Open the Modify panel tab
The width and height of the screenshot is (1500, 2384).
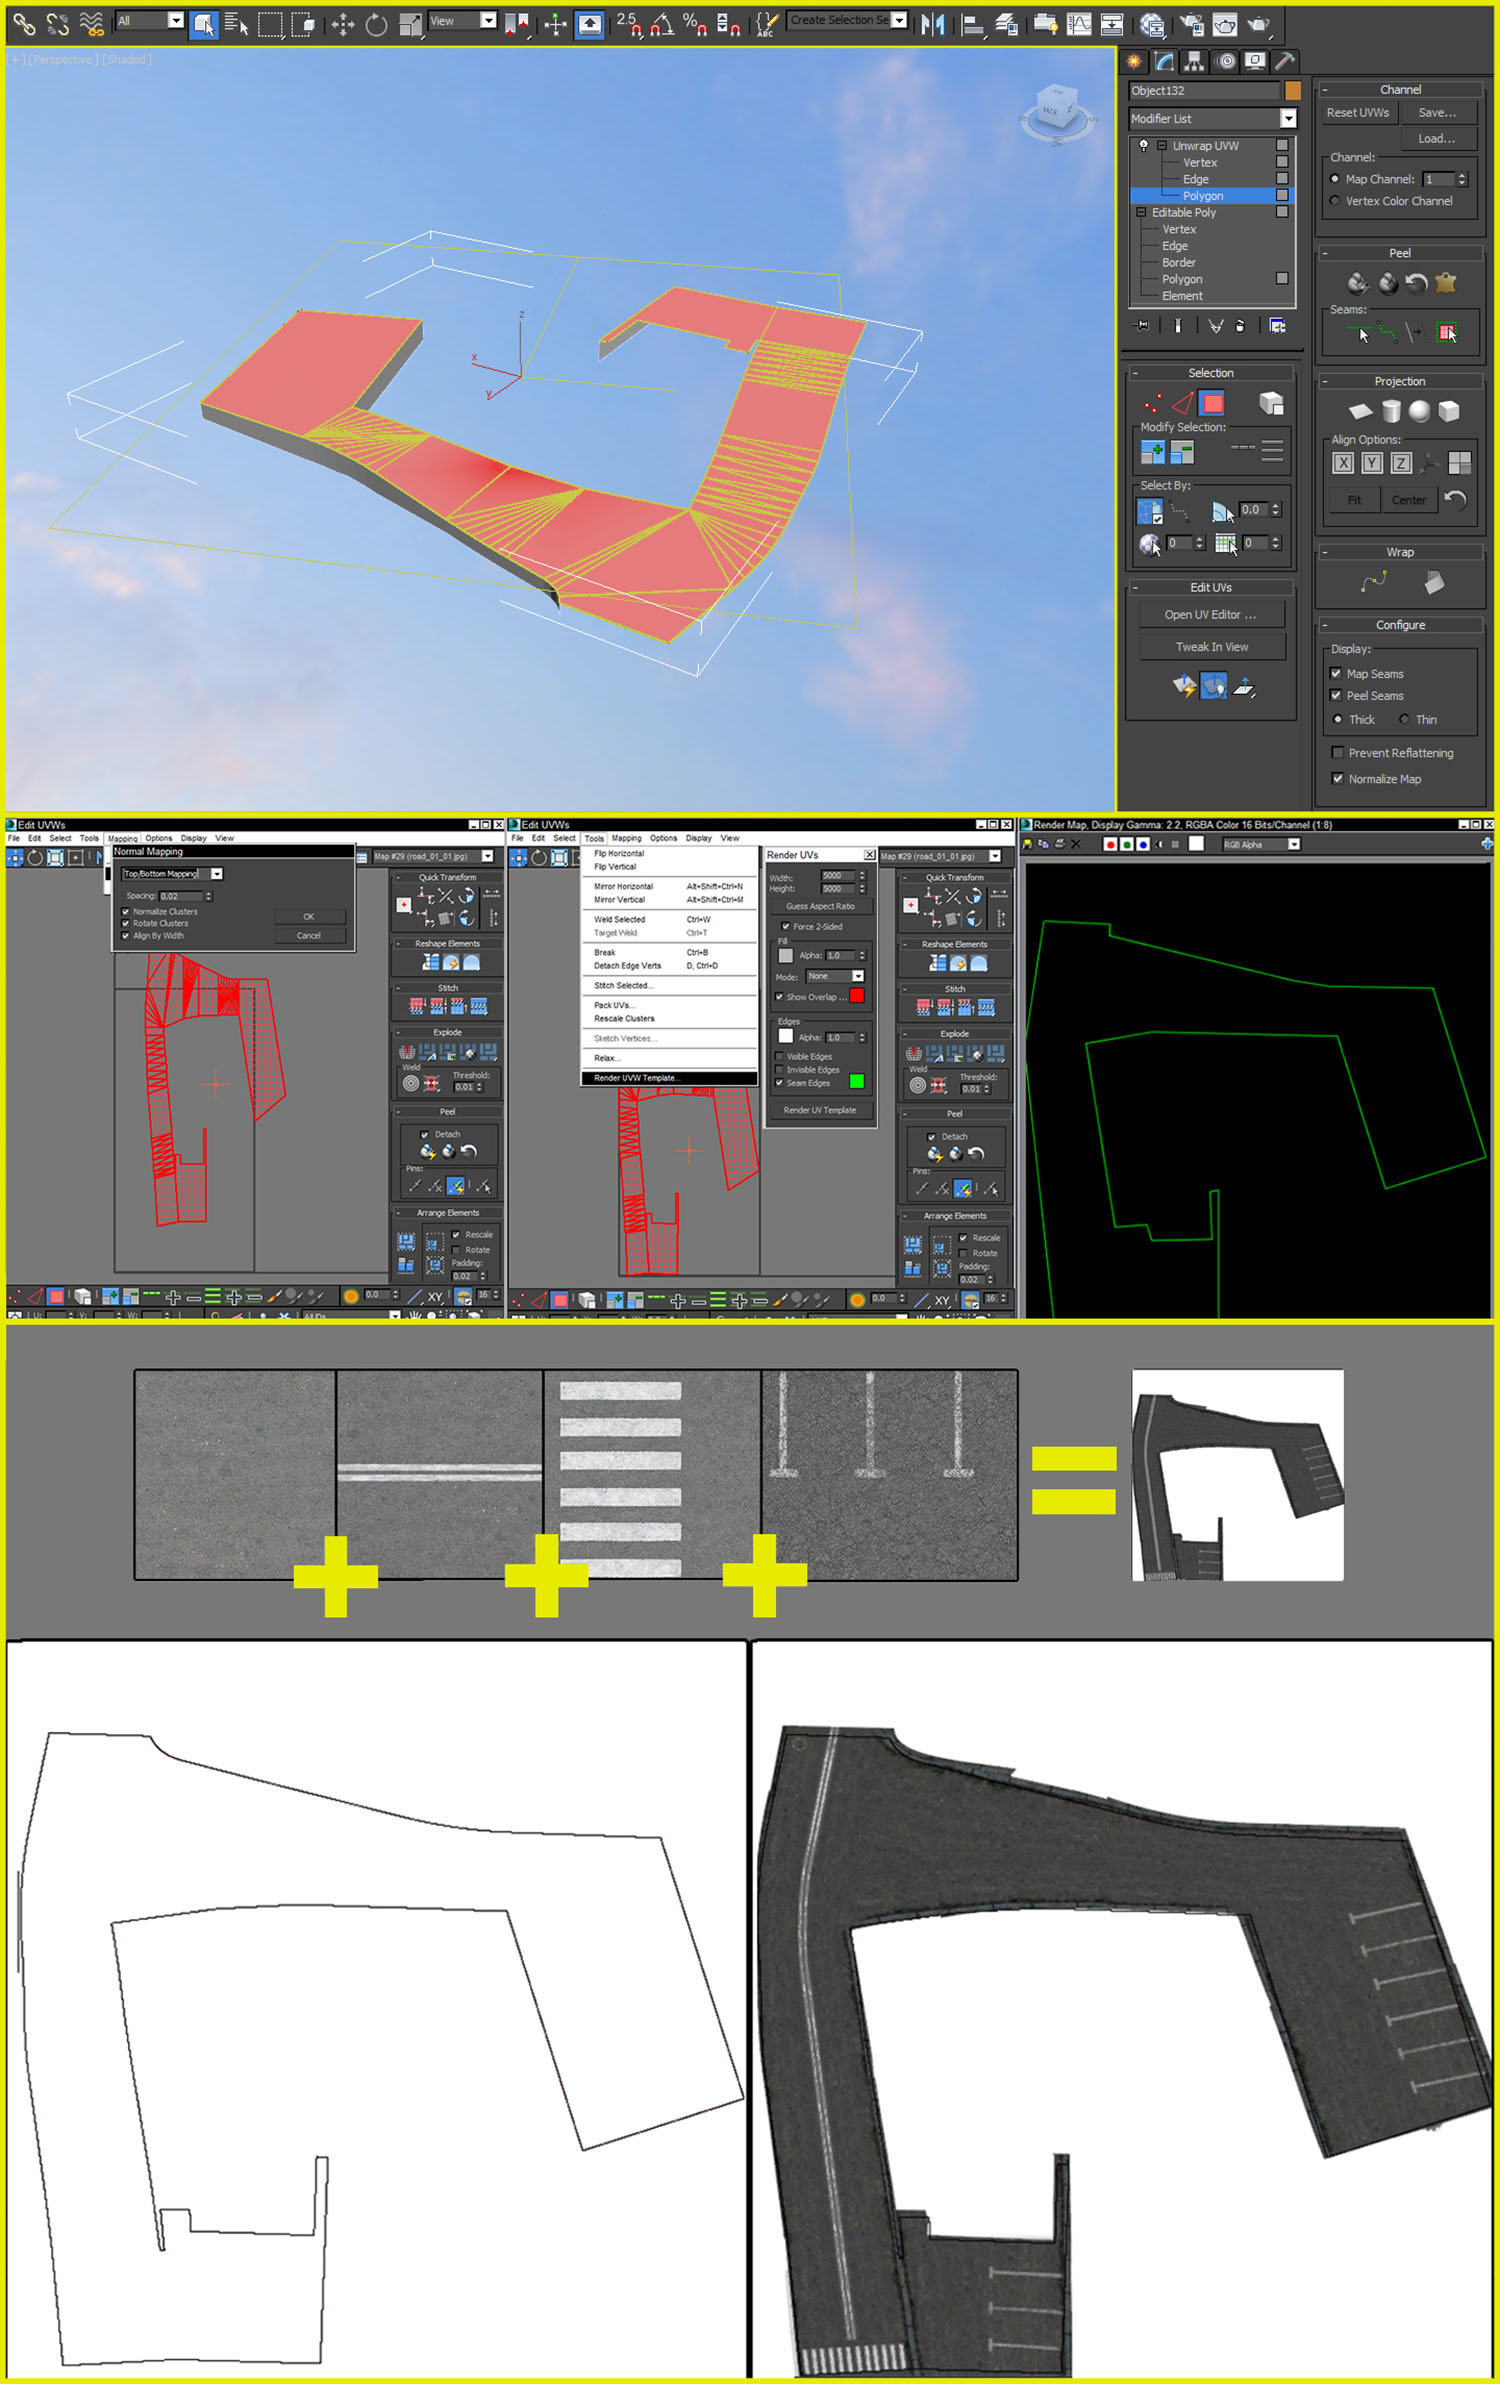tap(1164, 62)
